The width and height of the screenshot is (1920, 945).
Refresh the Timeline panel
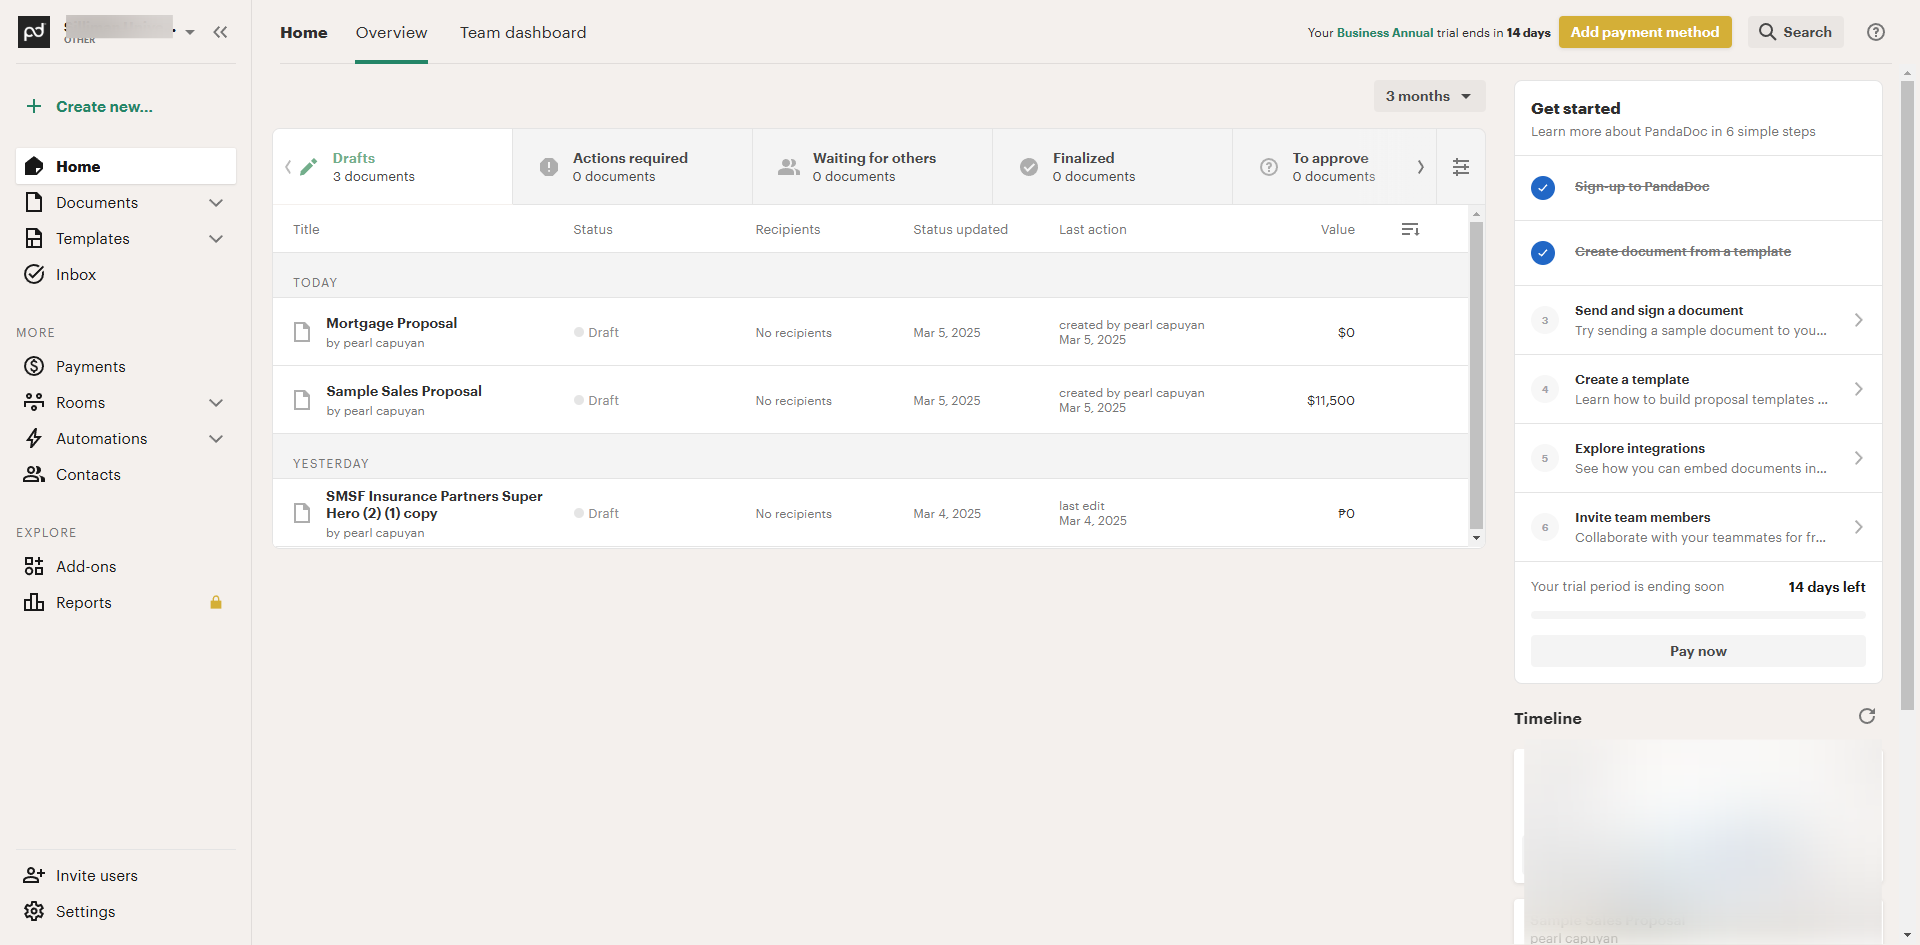[x=1867, y=717]
